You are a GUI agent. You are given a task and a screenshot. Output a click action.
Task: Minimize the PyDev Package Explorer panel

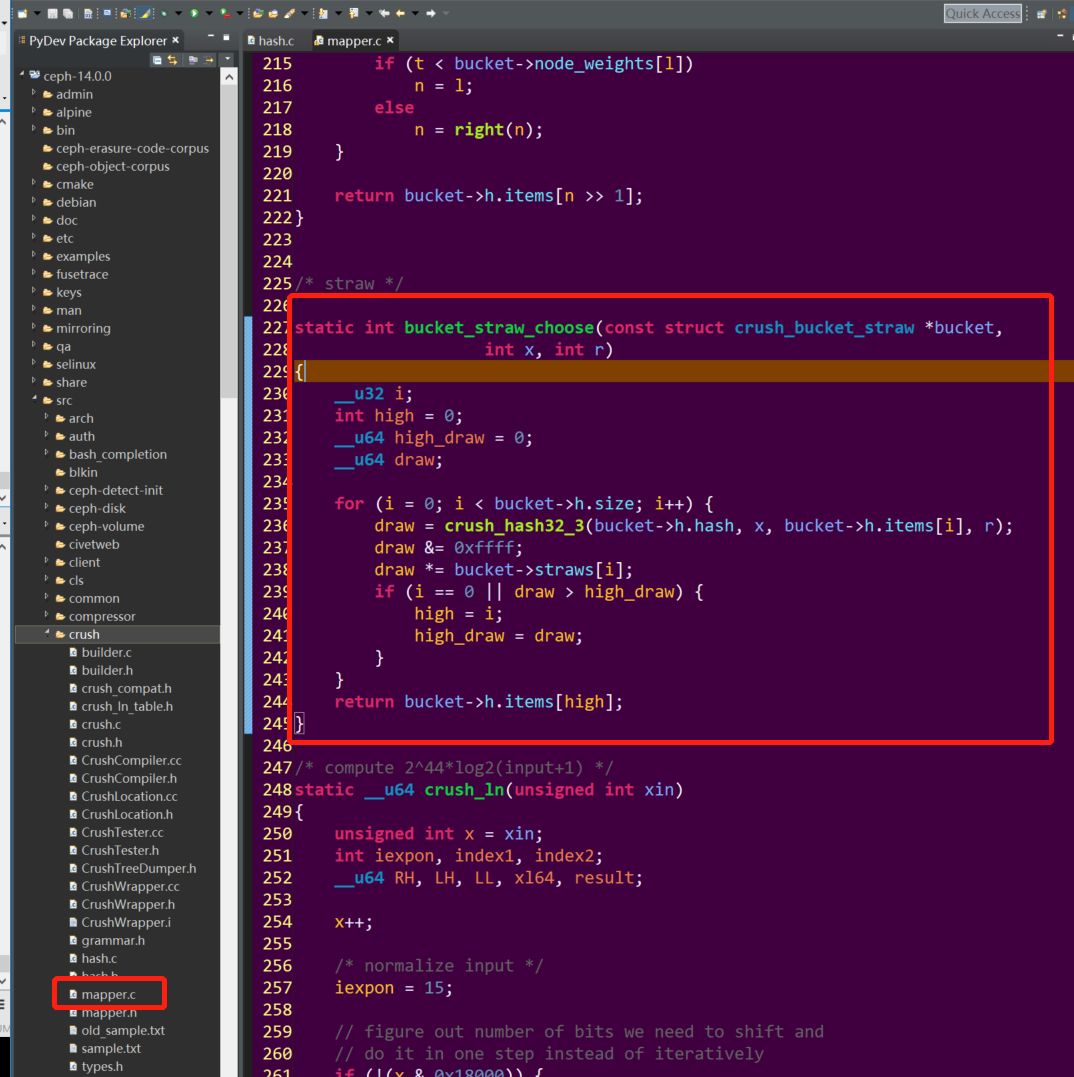point(211,36)
